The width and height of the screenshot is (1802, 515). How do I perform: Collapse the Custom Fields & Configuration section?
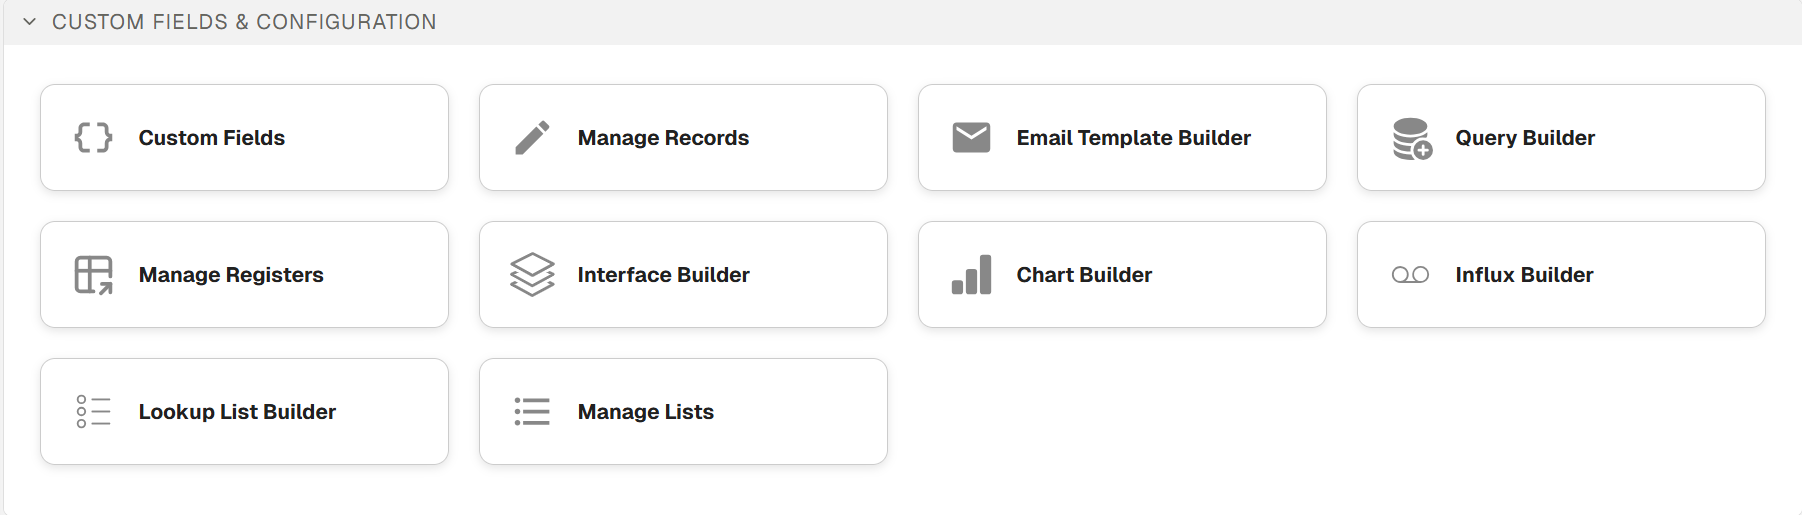30,22
